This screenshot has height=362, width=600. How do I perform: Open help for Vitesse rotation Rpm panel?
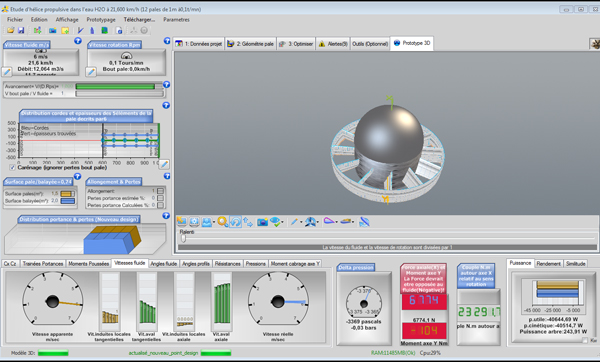coord(167,41)
